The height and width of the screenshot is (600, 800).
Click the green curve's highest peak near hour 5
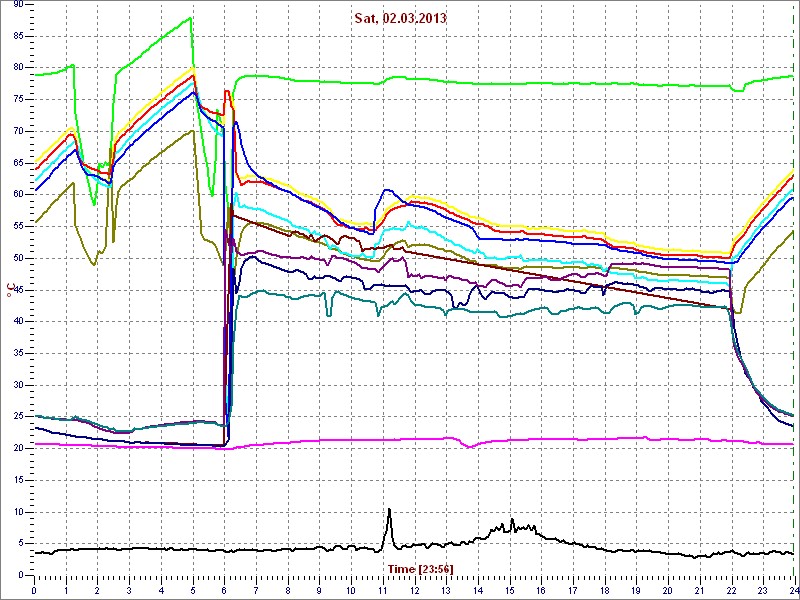click(x=190, y=18)
